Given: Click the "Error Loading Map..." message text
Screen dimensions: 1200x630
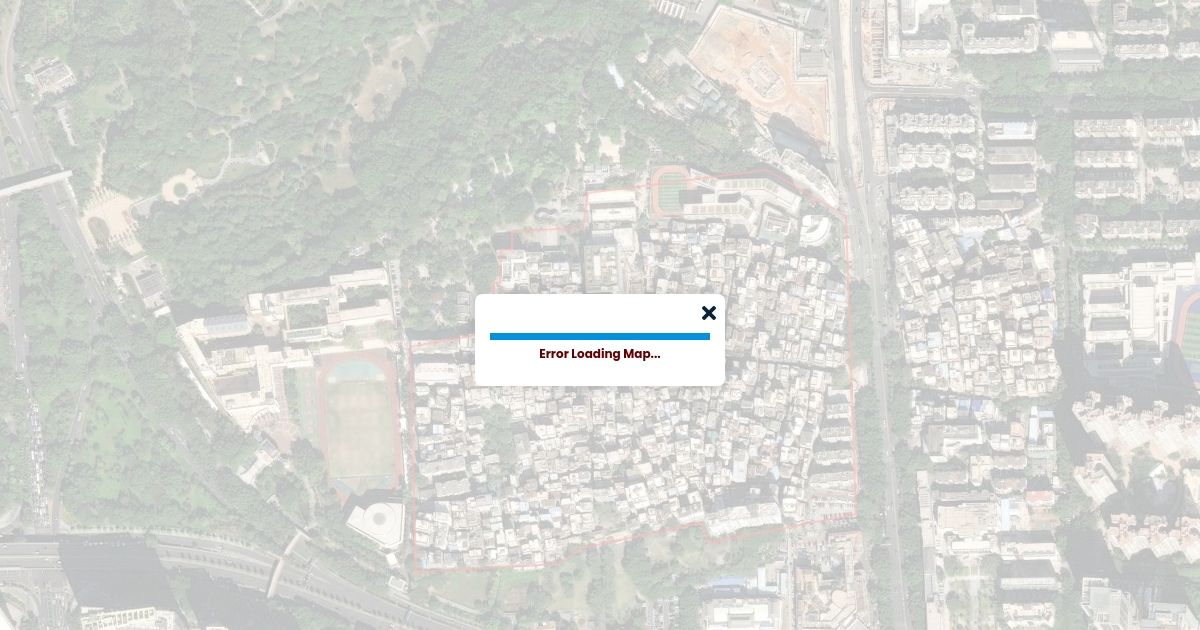Looking at the screenshot, I should (600, 354).
